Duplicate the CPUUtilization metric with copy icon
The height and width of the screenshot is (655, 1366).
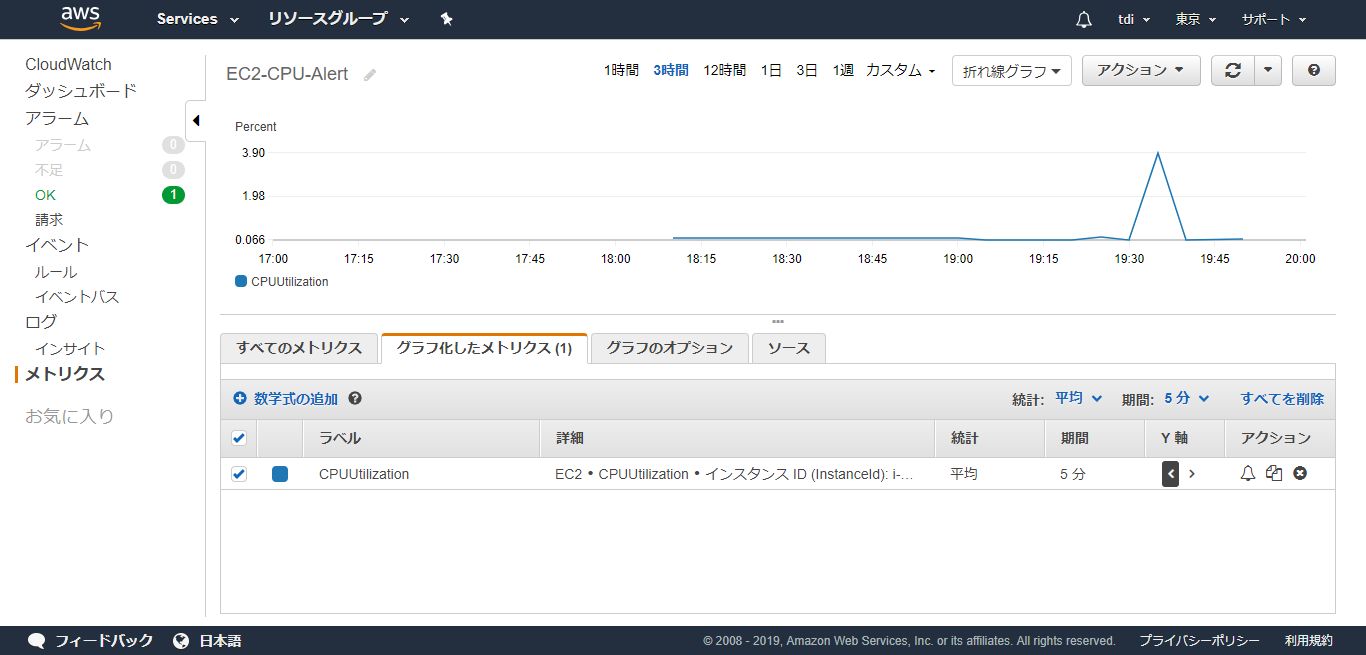[1273, 474]
